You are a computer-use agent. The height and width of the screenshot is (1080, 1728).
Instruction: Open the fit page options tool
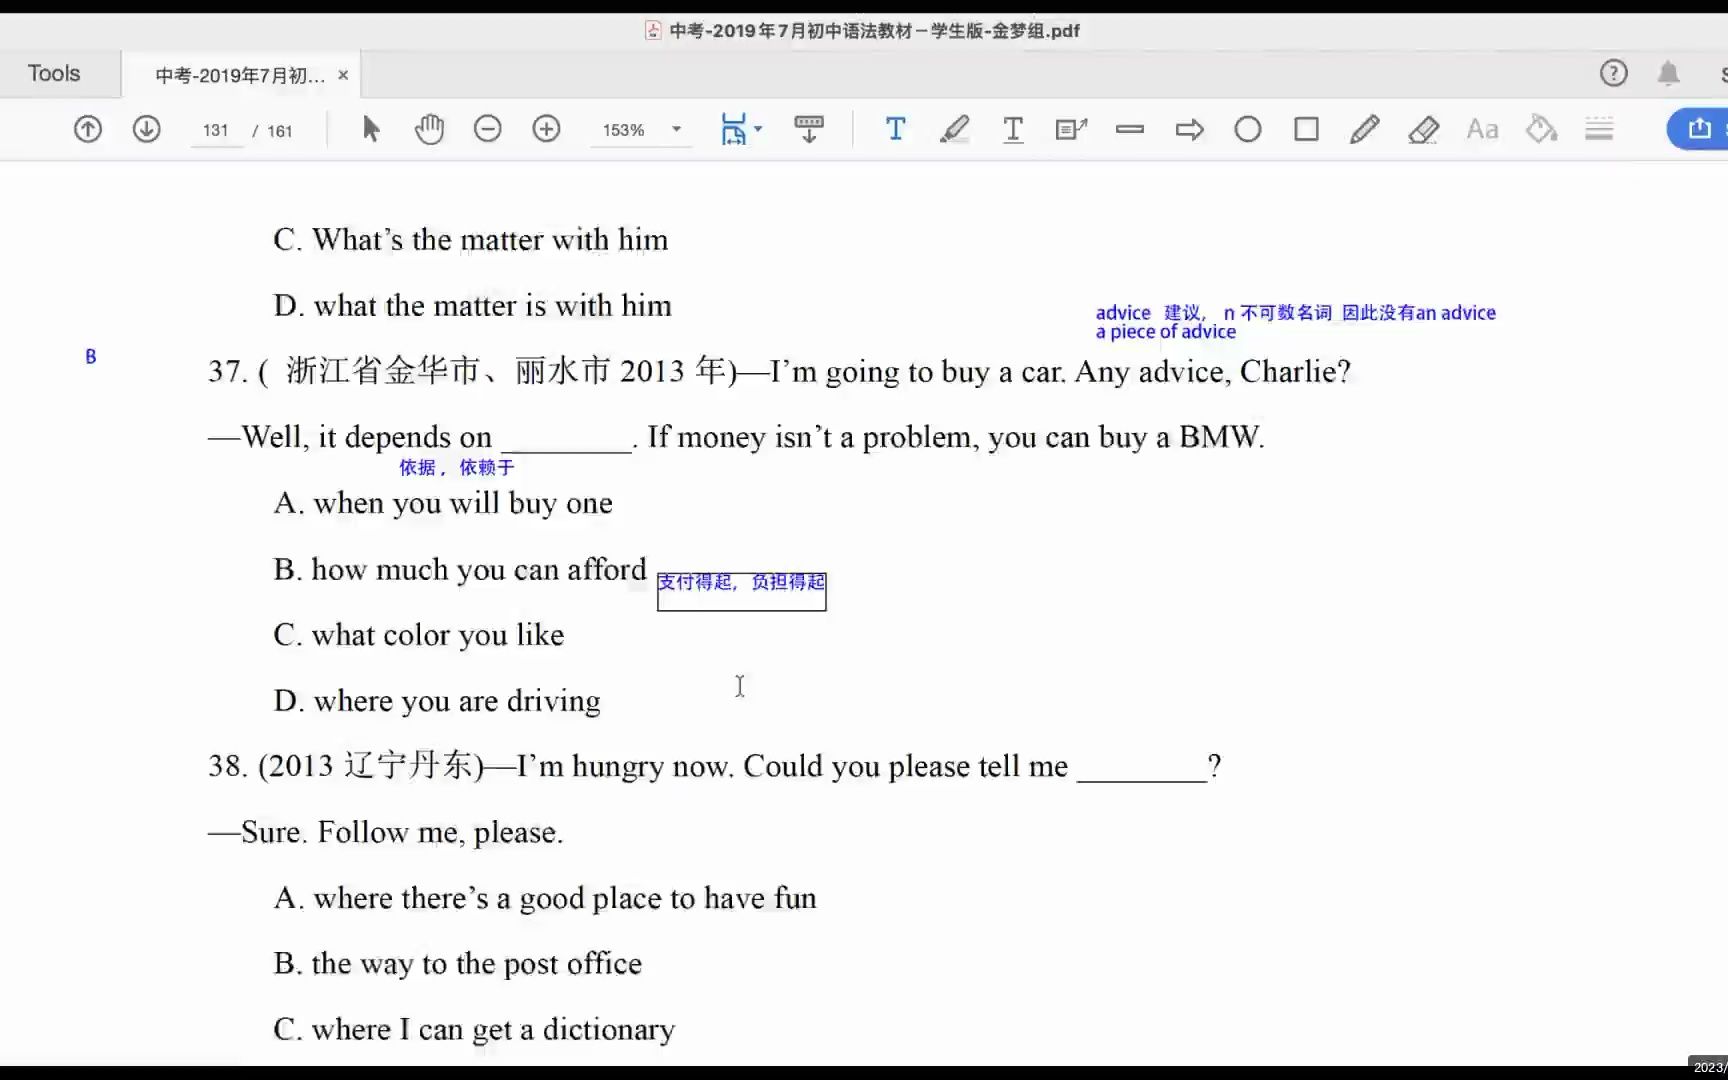[733, 129]
